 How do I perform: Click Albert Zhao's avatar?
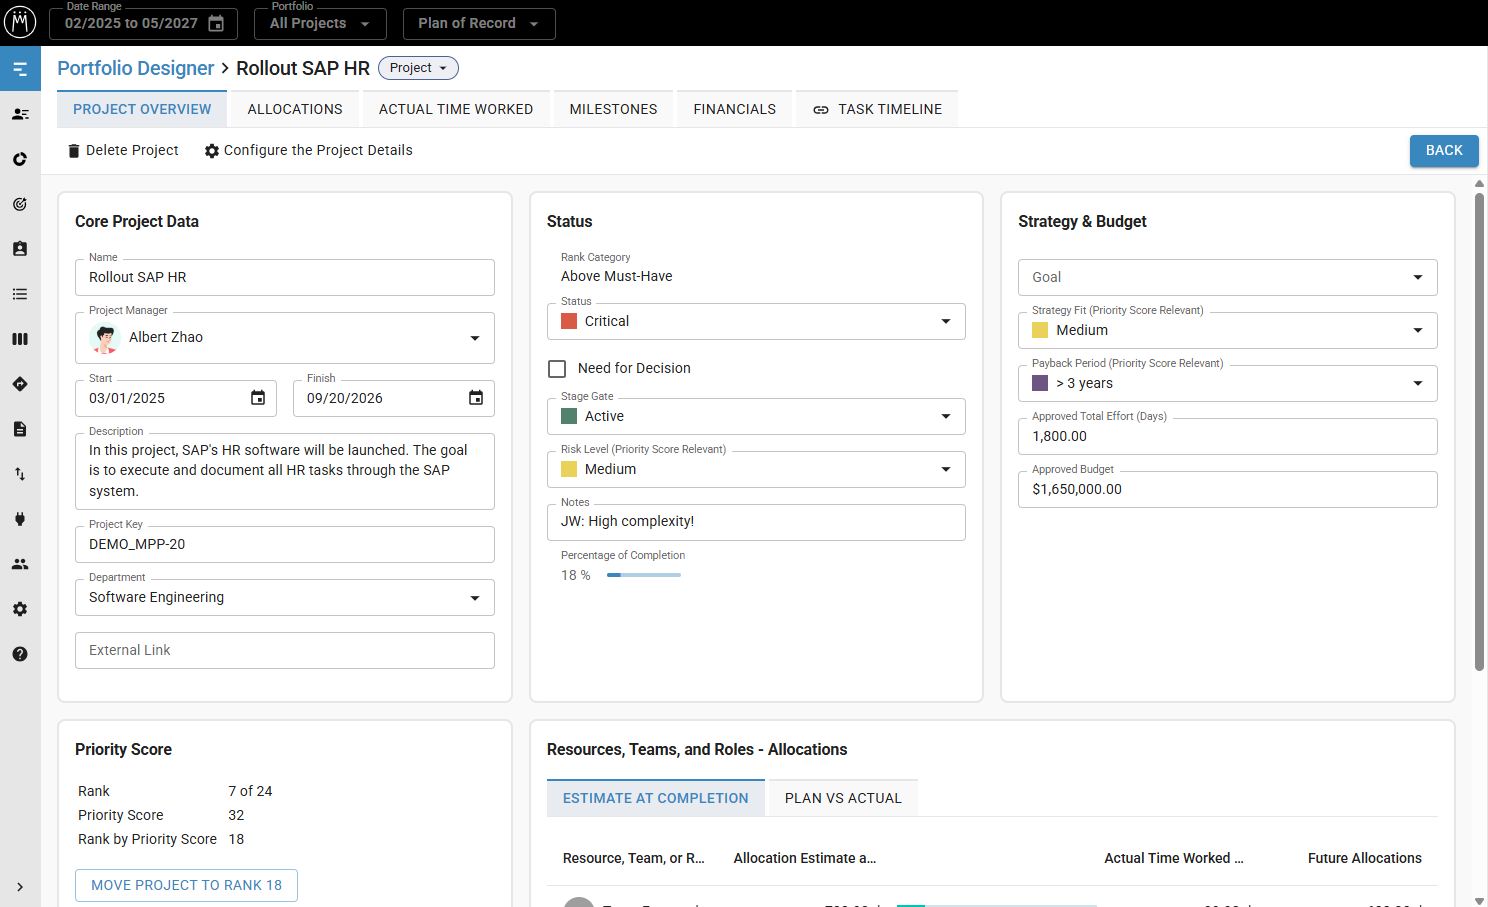[105, 338]
